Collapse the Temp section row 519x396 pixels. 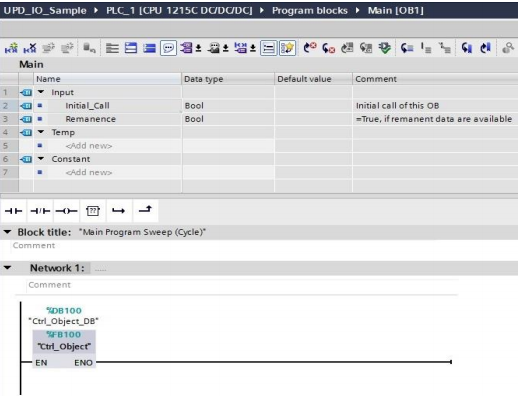(x=41, y=132)
